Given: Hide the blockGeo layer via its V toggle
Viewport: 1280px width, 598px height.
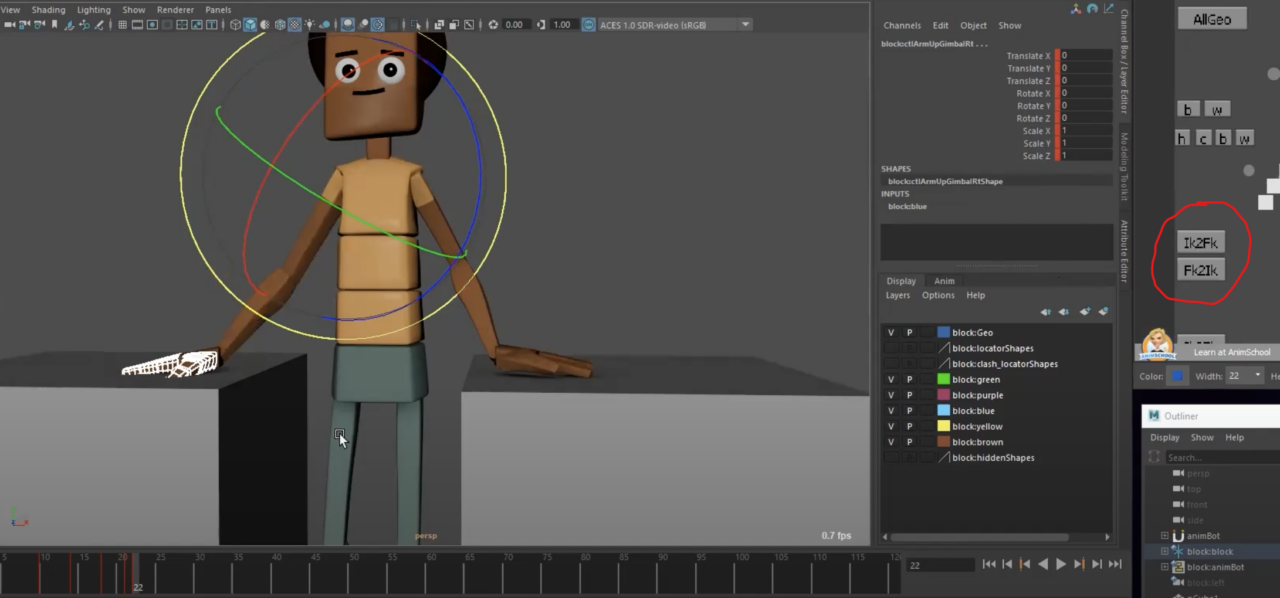Looking at the screenshot, I should coord(890,332).
